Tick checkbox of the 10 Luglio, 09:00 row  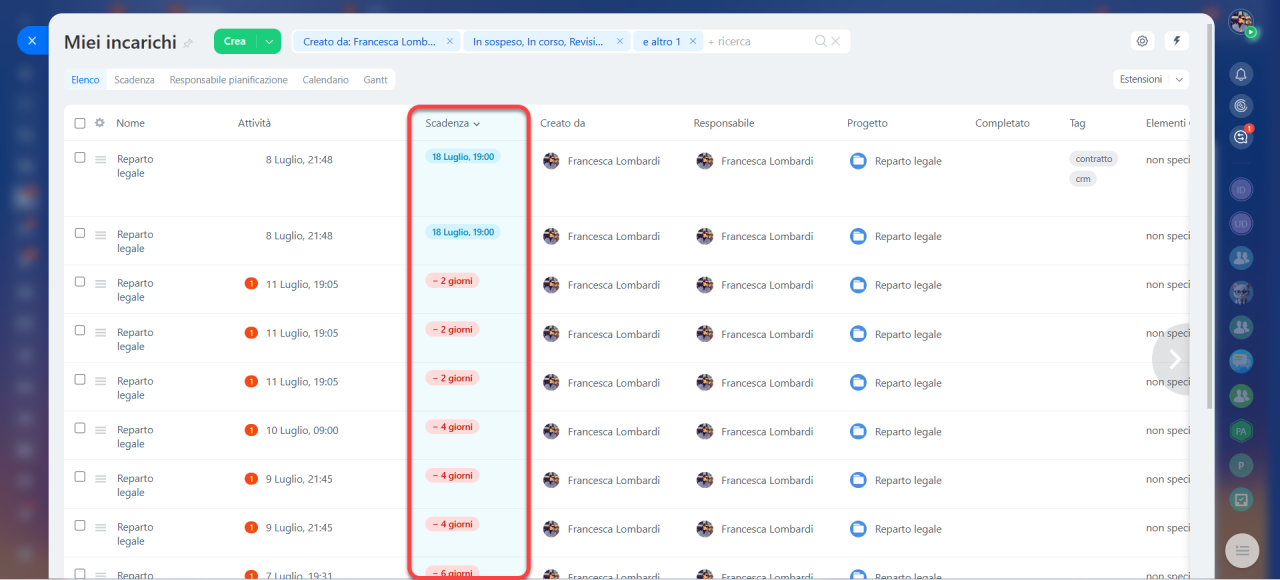click(x=80, y=428)
